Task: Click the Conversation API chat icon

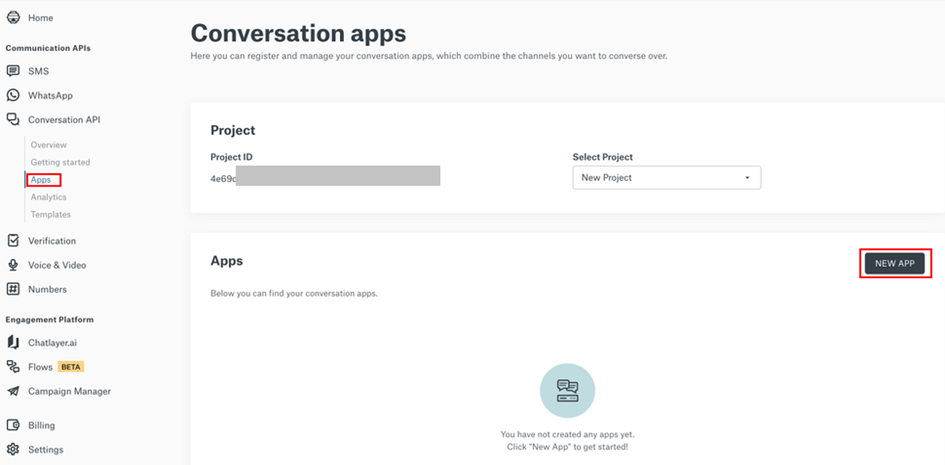Action: point(13,120)
